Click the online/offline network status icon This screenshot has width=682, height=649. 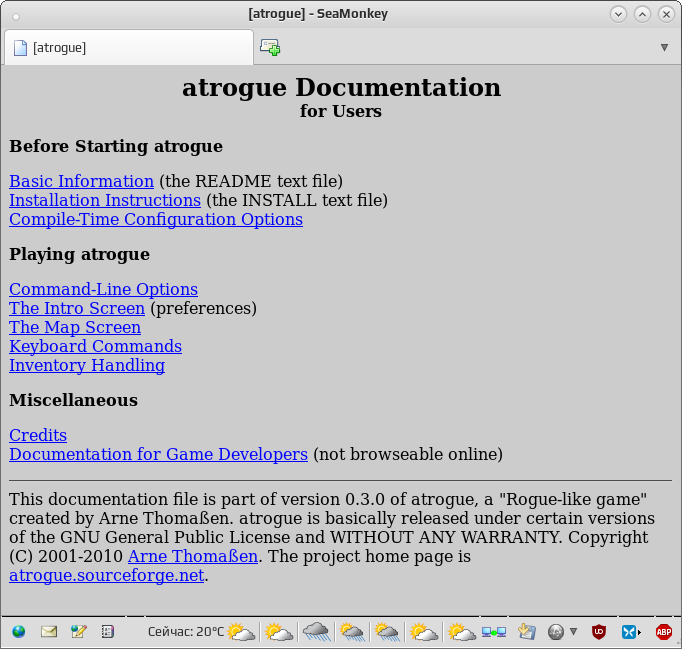coord(494,632)
